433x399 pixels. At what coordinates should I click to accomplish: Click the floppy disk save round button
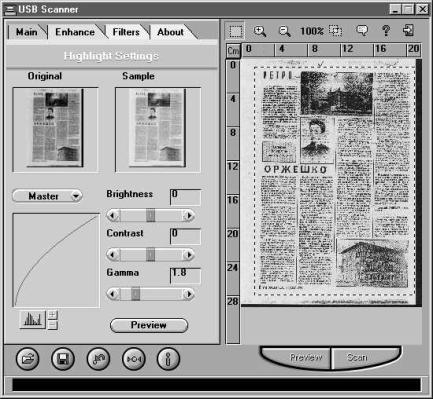tap(63, 359)
